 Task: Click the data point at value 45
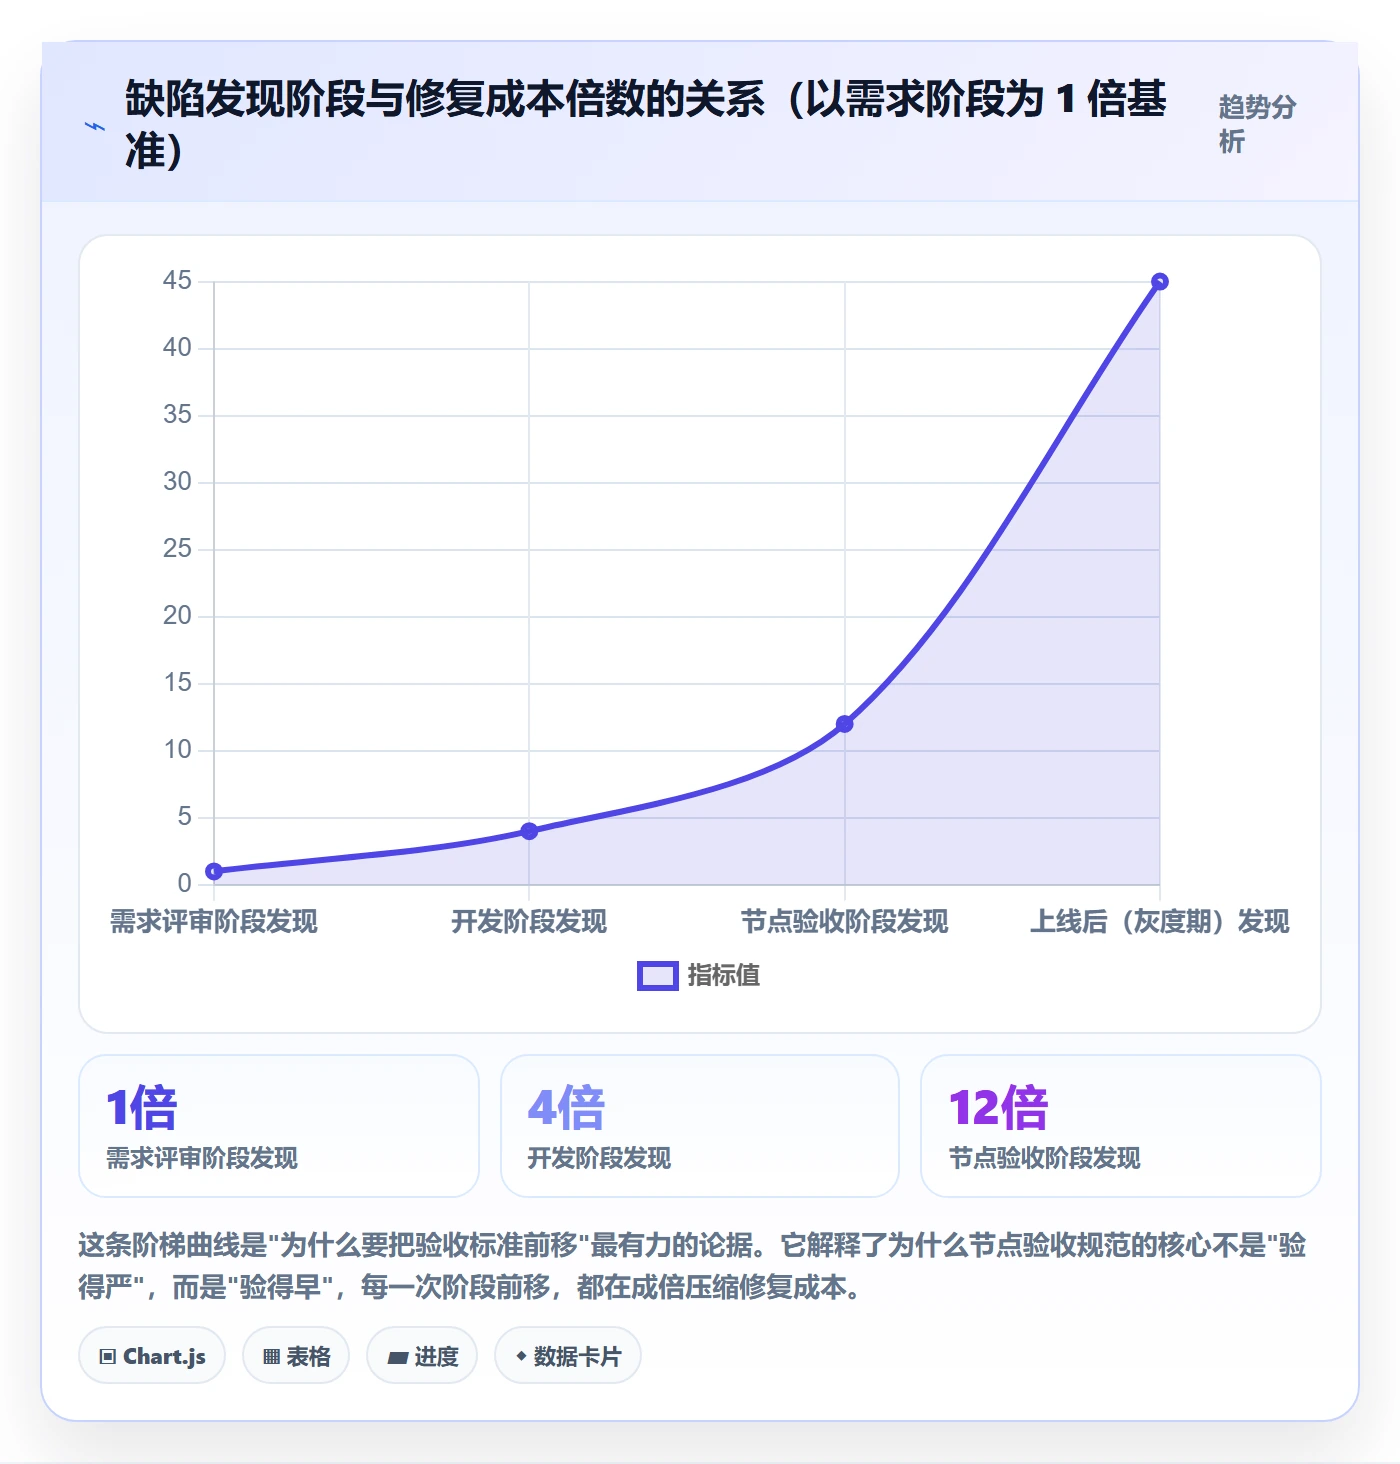[1160, 282]
